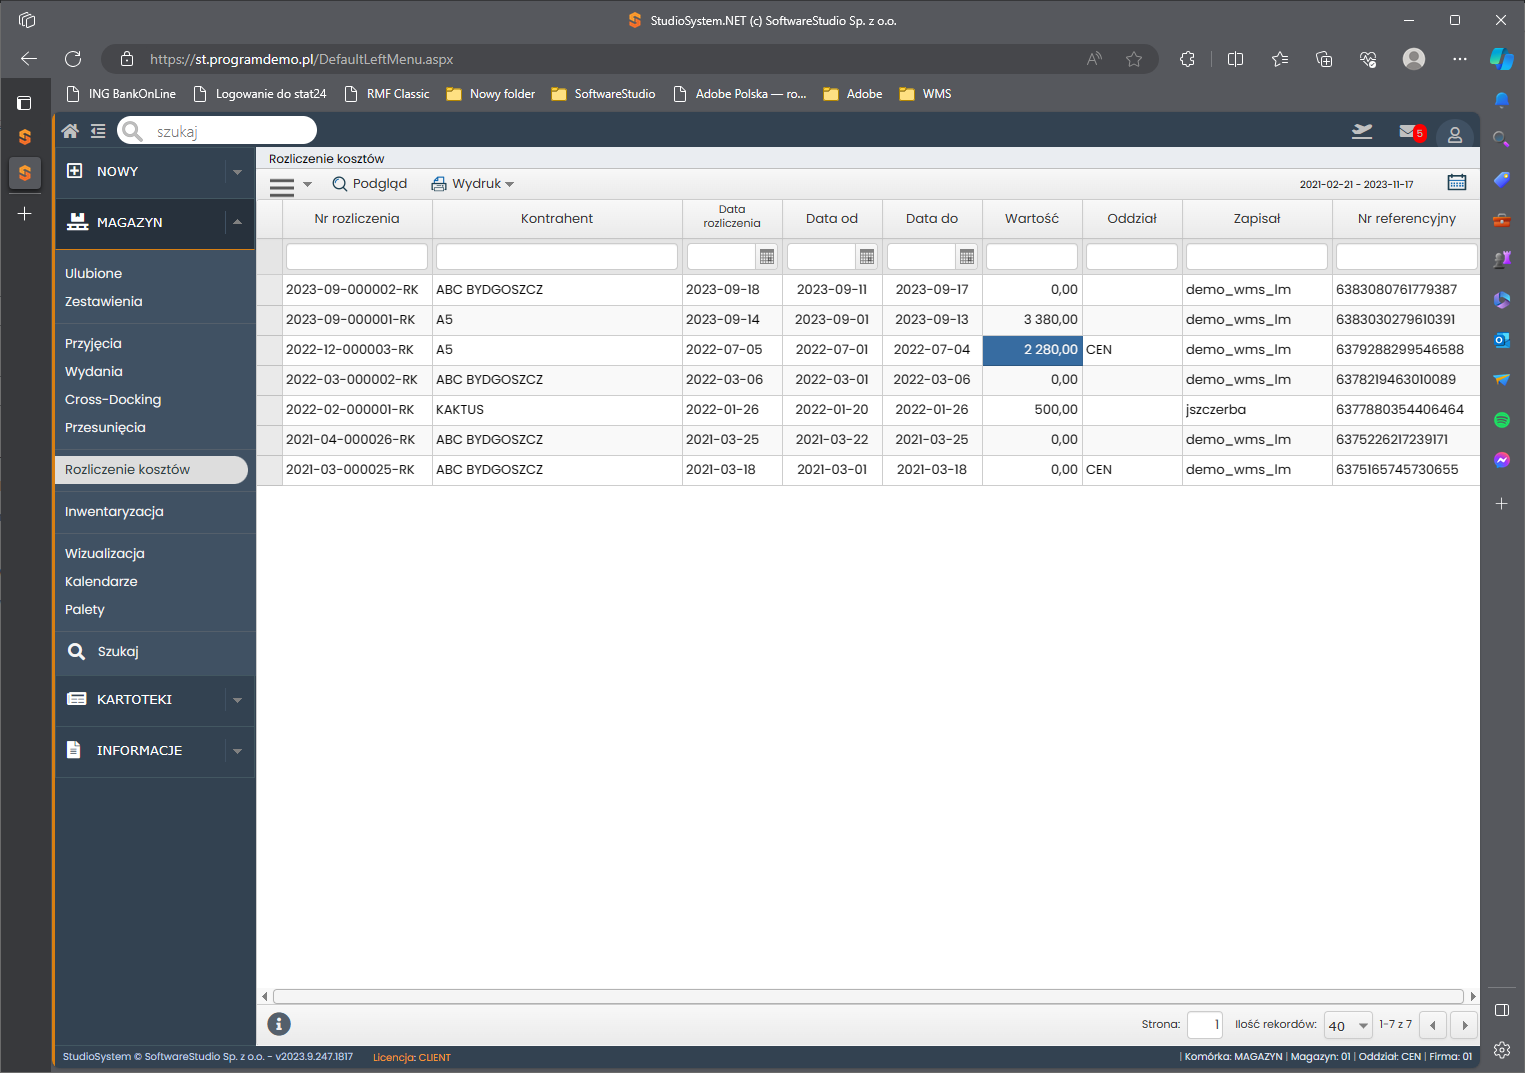The image size is (1525, 1073).
Task: Open Kalendarze in the left menu
Action: click(x=101, y=582)
